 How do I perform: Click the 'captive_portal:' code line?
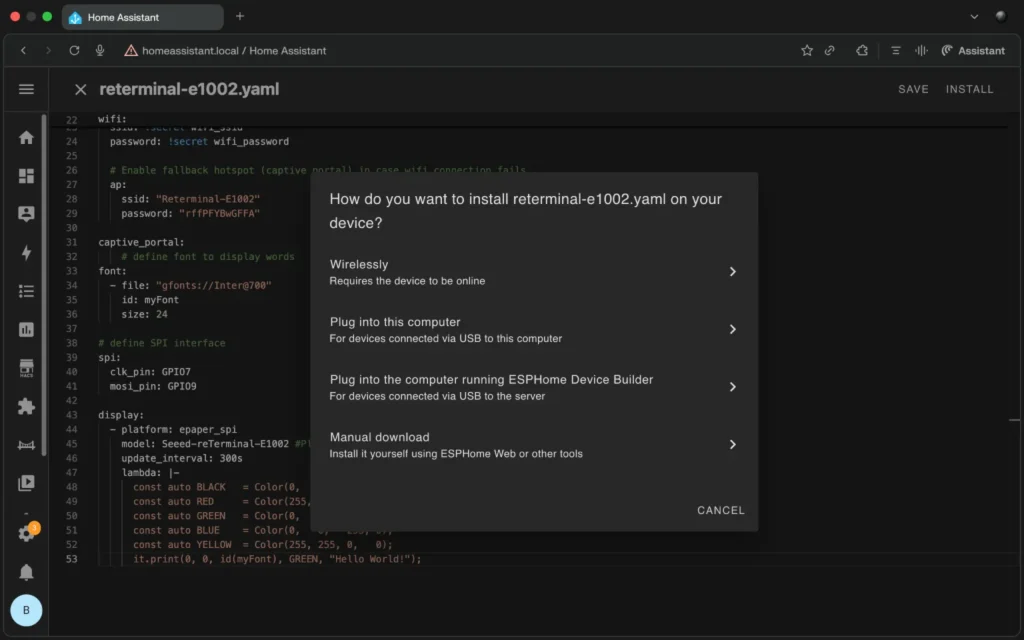pyautogui.click(x=141, y=242)
